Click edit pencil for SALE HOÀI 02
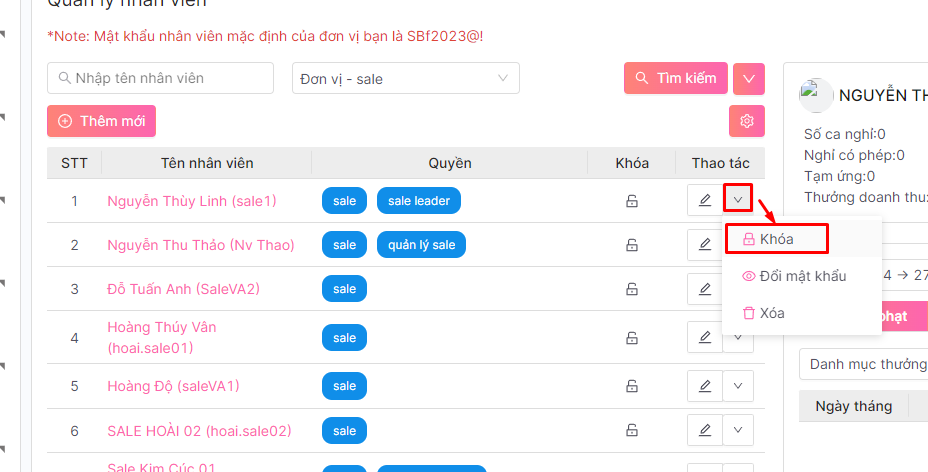Image resolution: width=928 pixels, height=472 pixels. [x=705, y=430]
